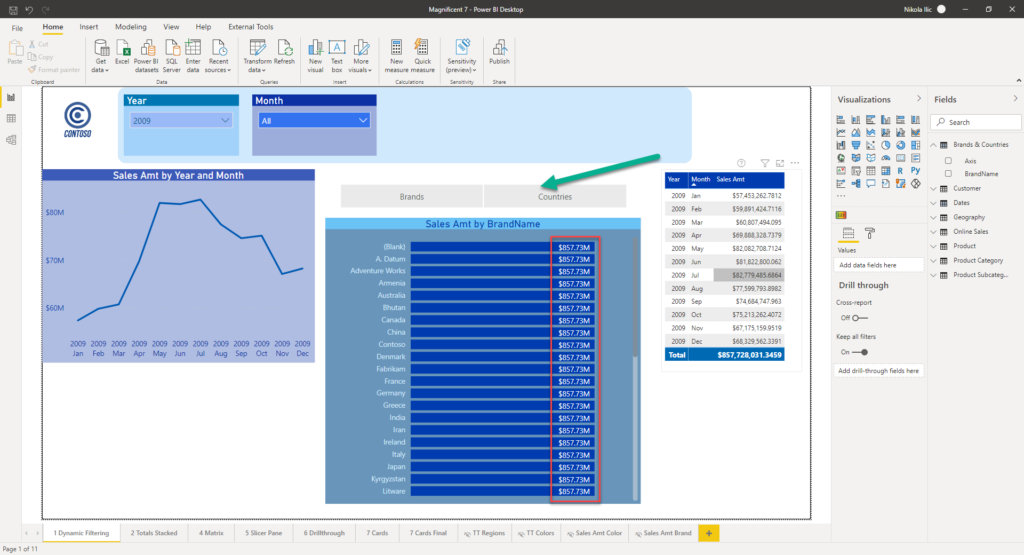This screenshot has height=555, width=1024.
Task: Switch to Data view in left sidebar
Action: tap(11, 118)
